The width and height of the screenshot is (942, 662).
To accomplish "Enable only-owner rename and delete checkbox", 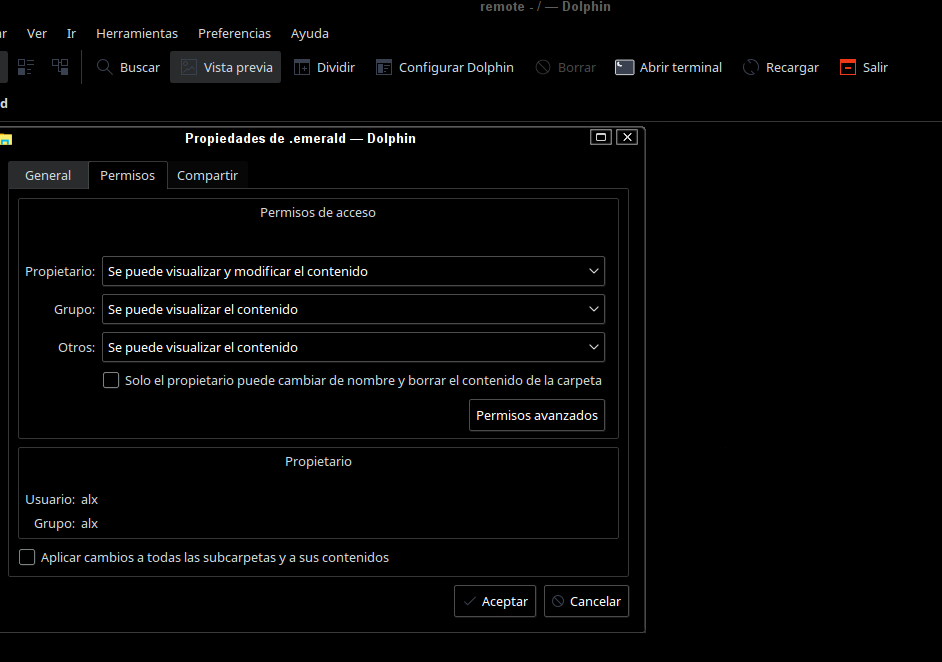I will [111, 380].
